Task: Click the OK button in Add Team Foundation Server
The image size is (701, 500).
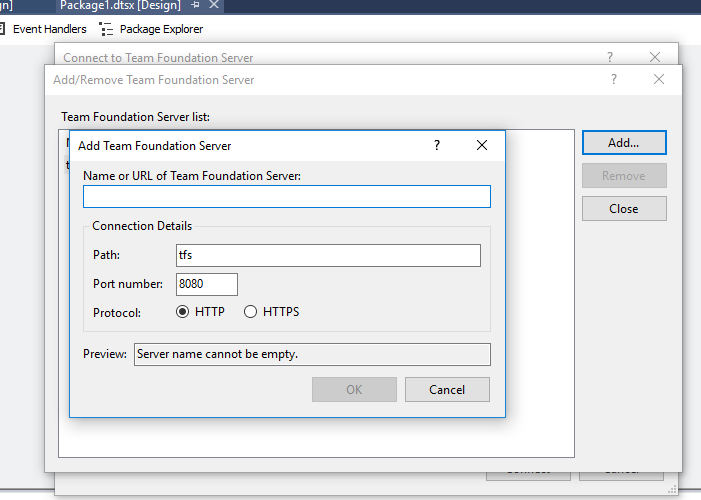Action: (354, 390)
